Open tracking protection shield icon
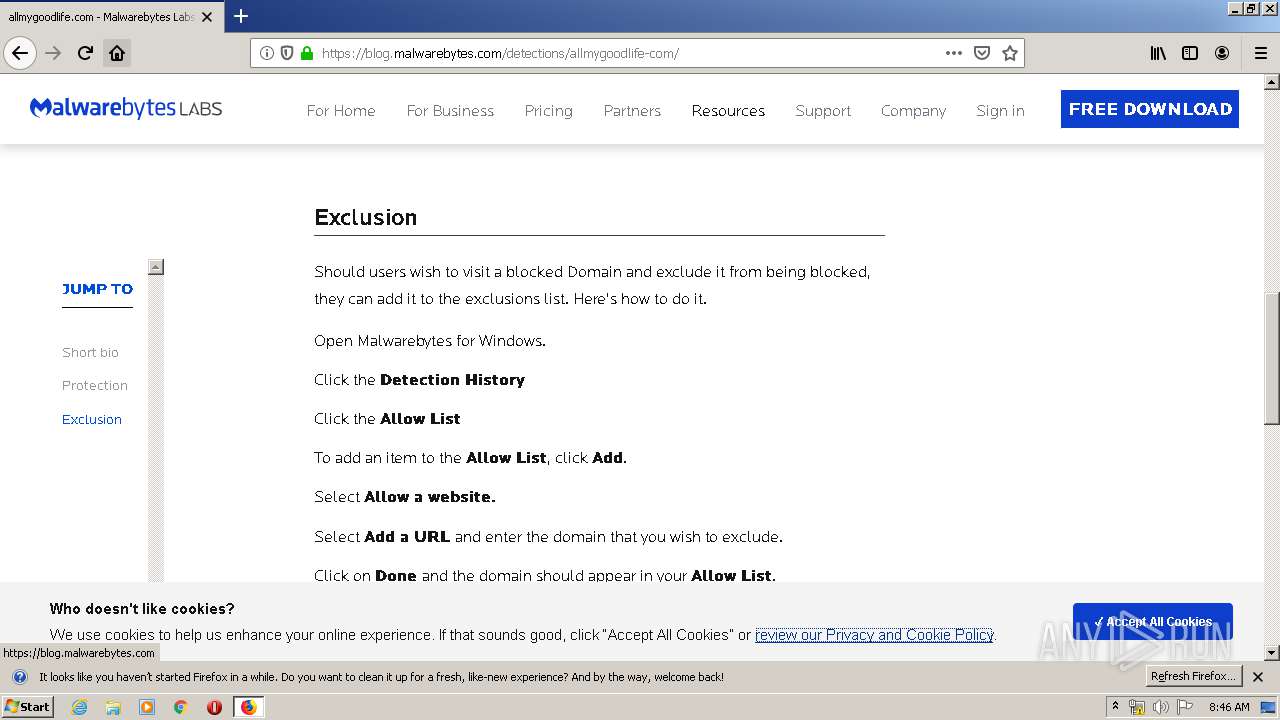1280x720 pixels. [287, 53]
